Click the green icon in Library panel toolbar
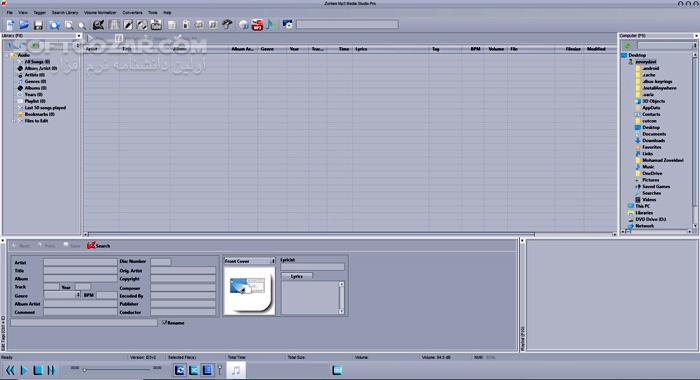The image size is (700, 380). pyautogui.click(x=33, y=46)
